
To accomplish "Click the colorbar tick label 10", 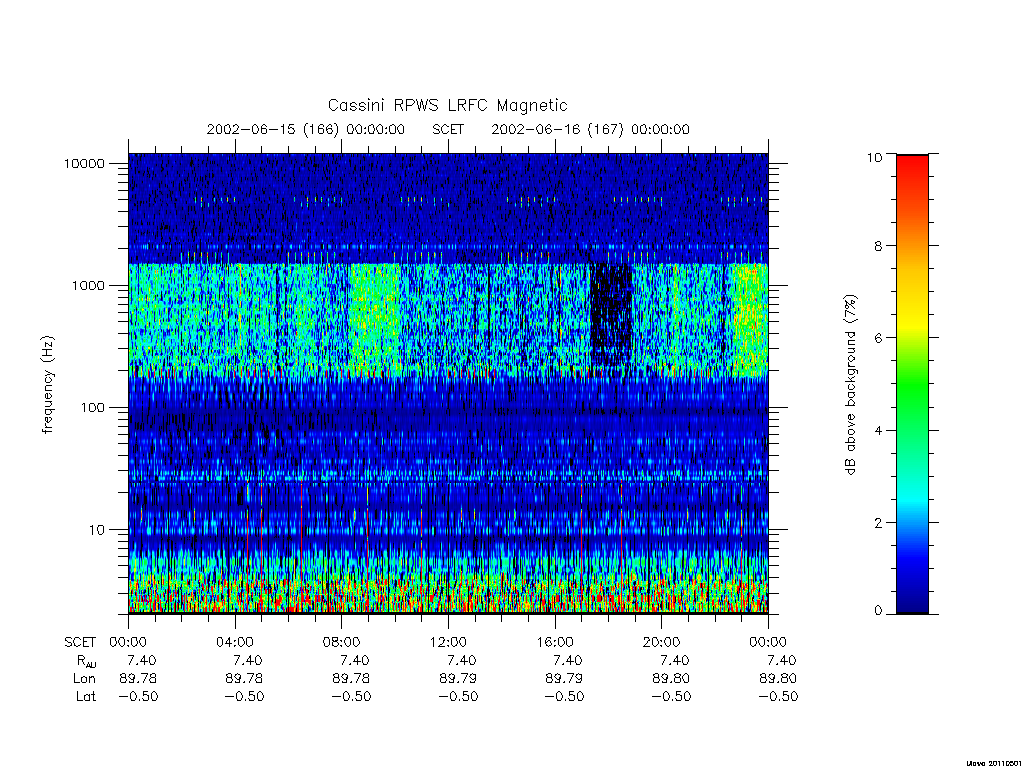I will pos(874,157).
